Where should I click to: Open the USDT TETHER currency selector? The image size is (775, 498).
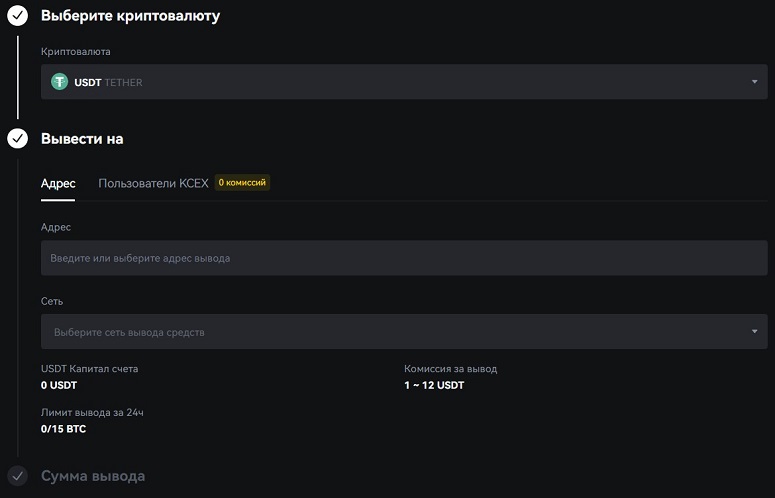coord(404,82)
